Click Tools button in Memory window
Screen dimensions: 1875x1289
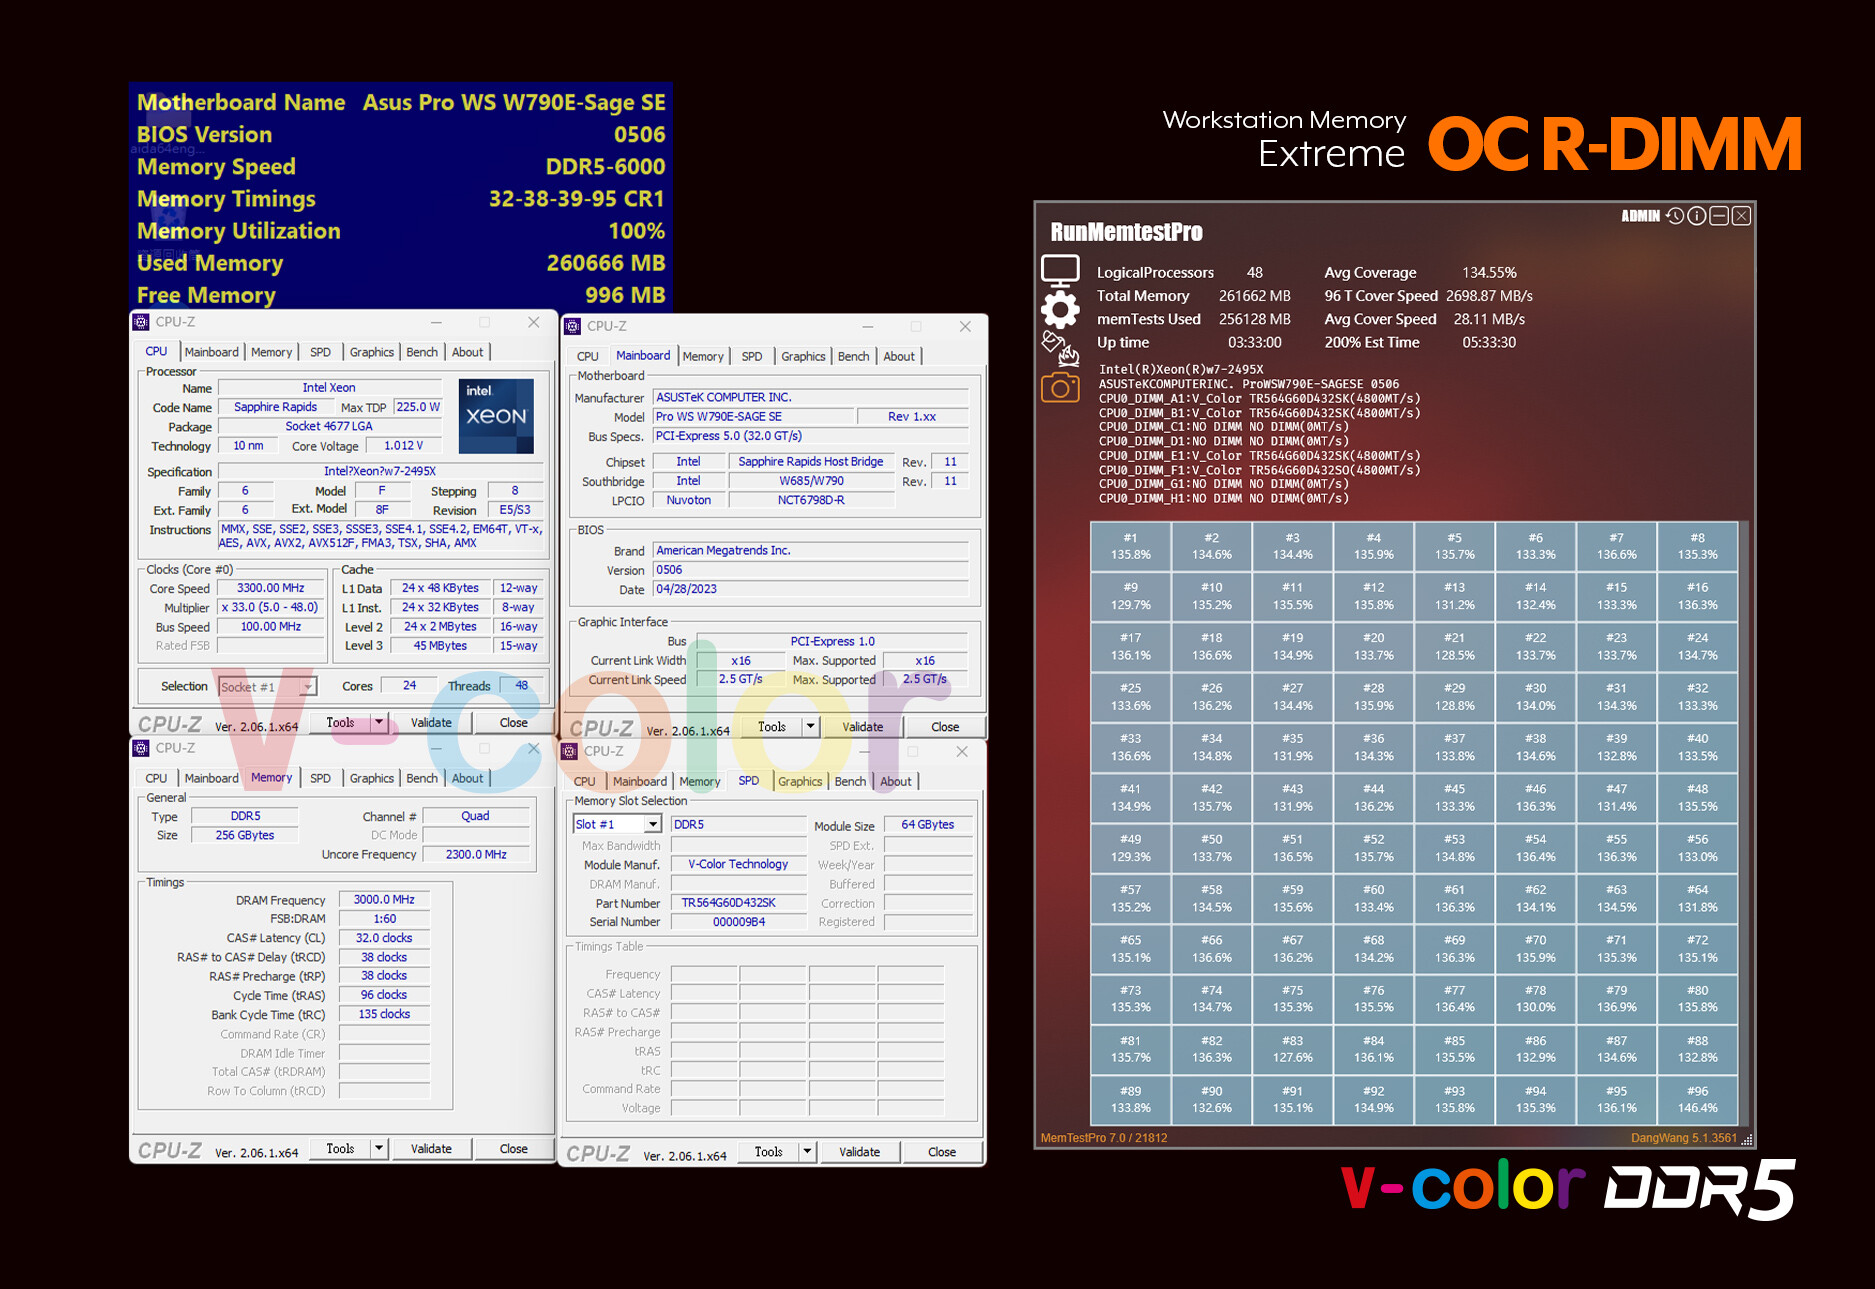pos(340,1149)
